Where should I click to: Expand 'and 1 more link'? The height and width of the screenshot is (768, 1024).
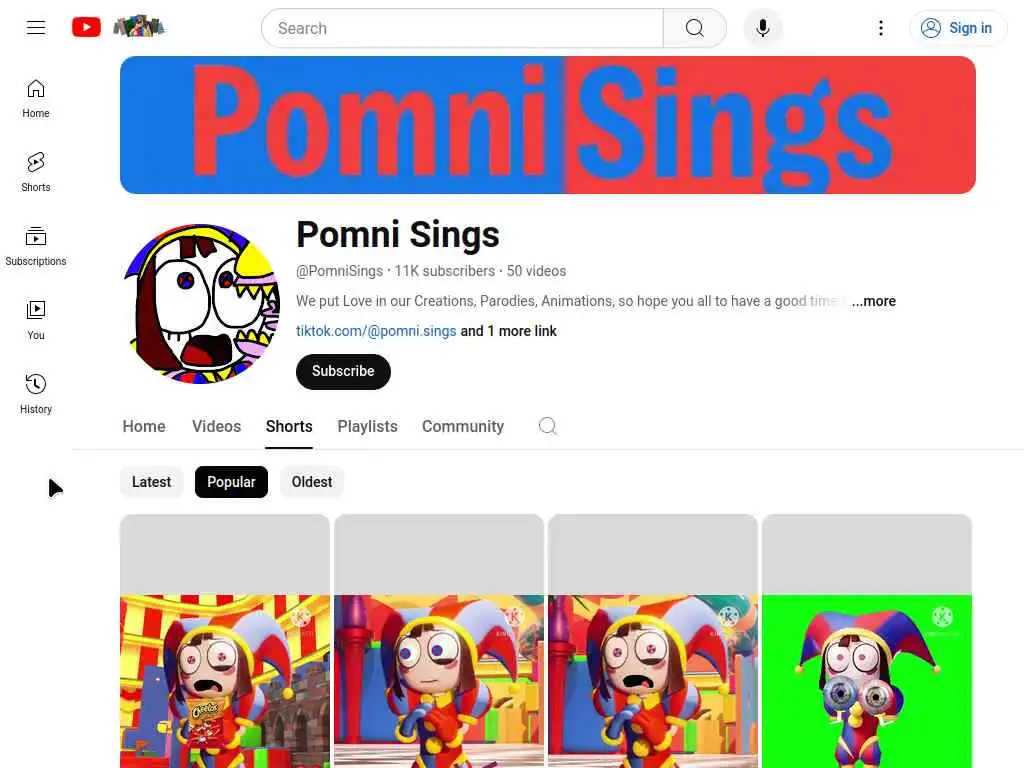pyautogui.click(x=508, y=331)
